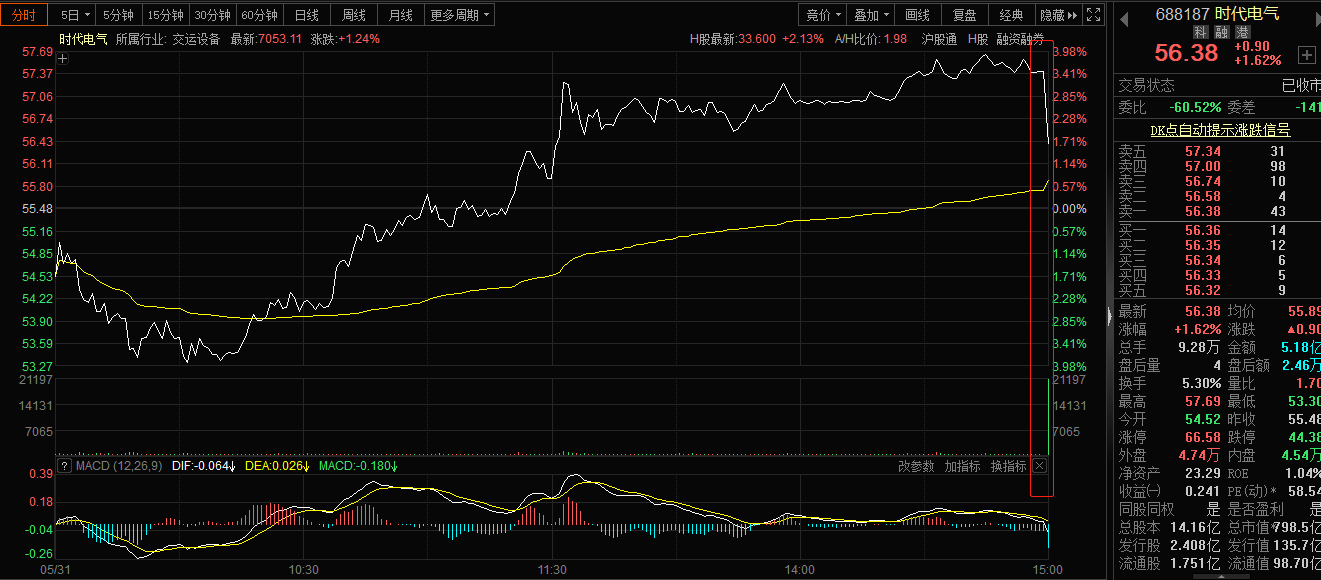Image resolution: width=1321 pixels, height=580 pixels.
Task: Go to previous stock with left arrow
Action: point(1124,15)
